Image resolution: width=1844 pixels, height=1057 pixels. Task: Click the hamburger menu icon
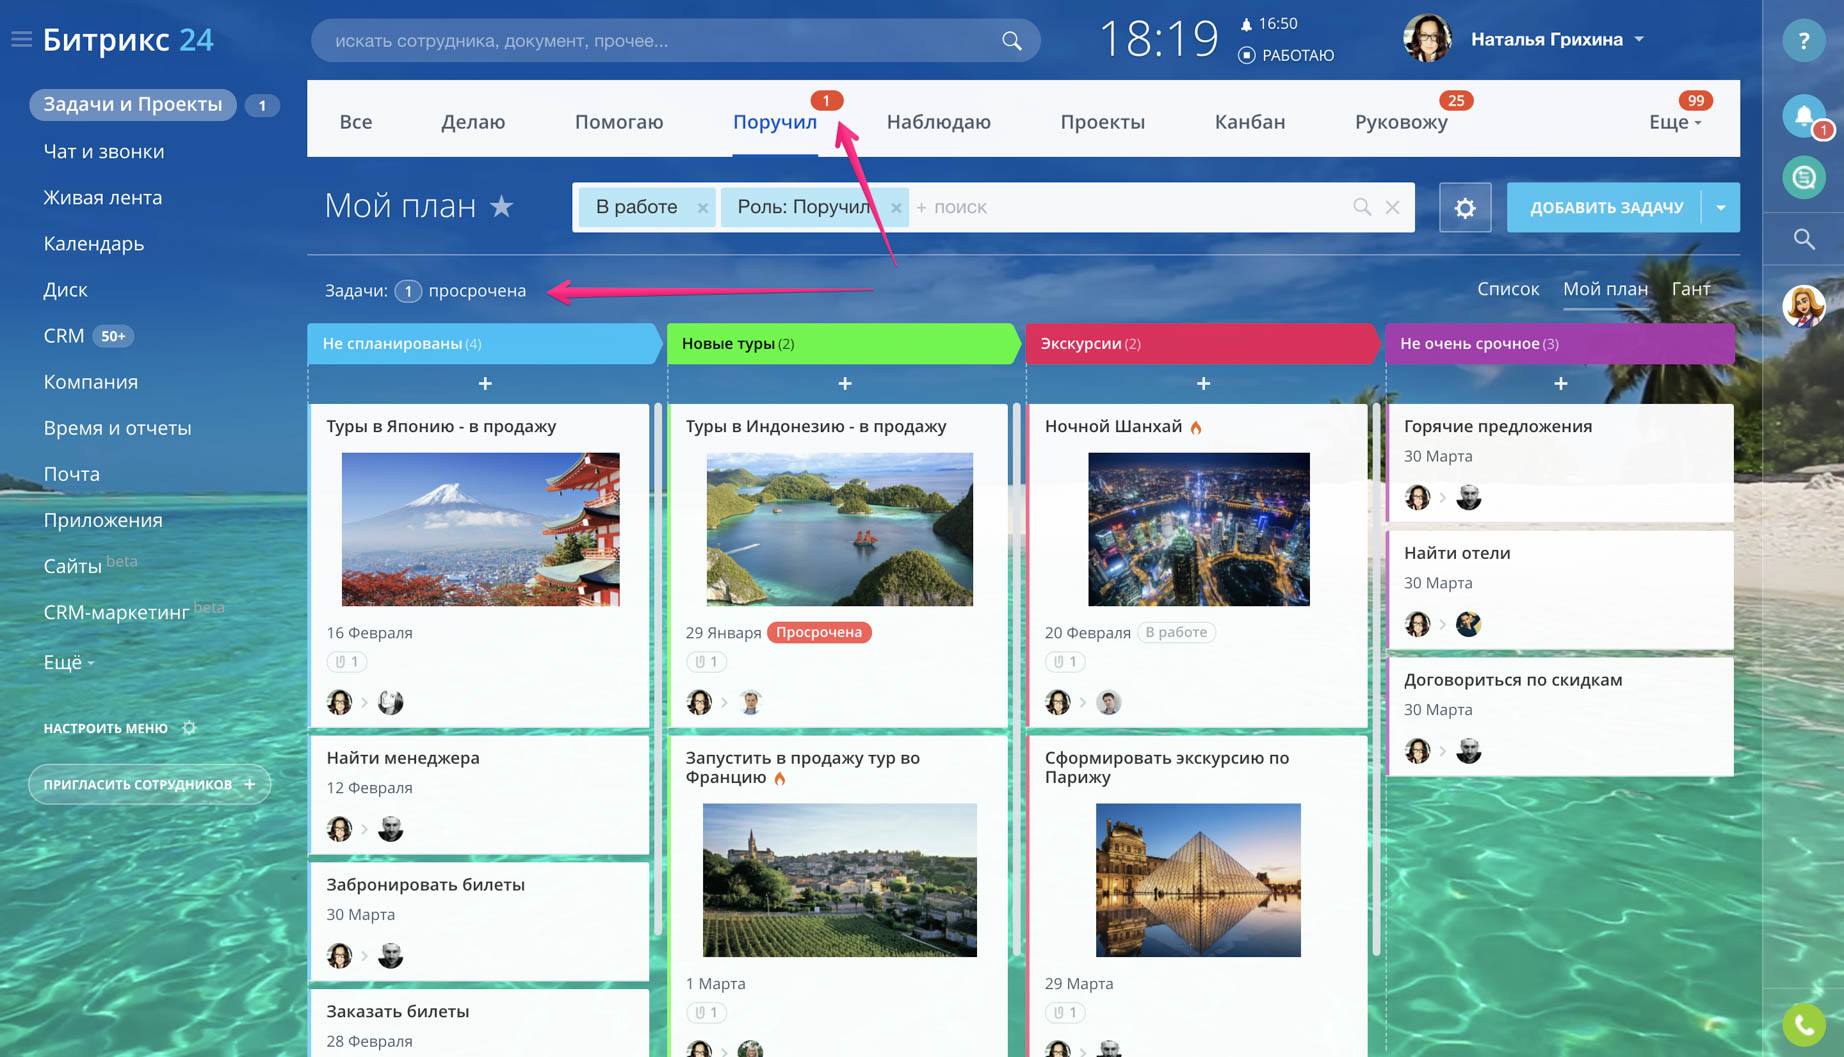click(21, 40)
